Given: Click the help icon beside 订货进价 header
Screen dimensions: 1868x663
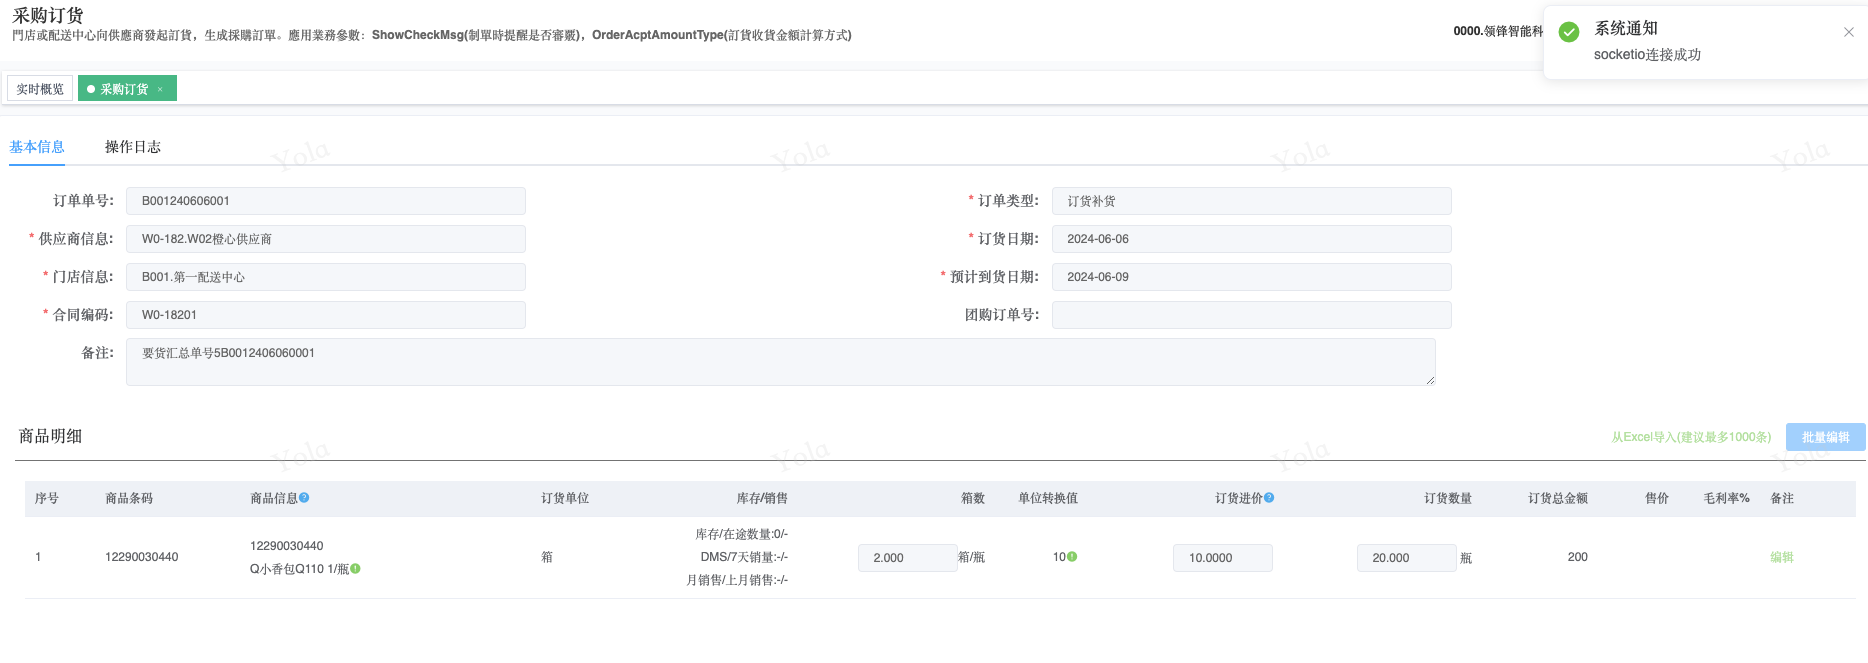Looking at the screenshot, I should coord(1269,497).
